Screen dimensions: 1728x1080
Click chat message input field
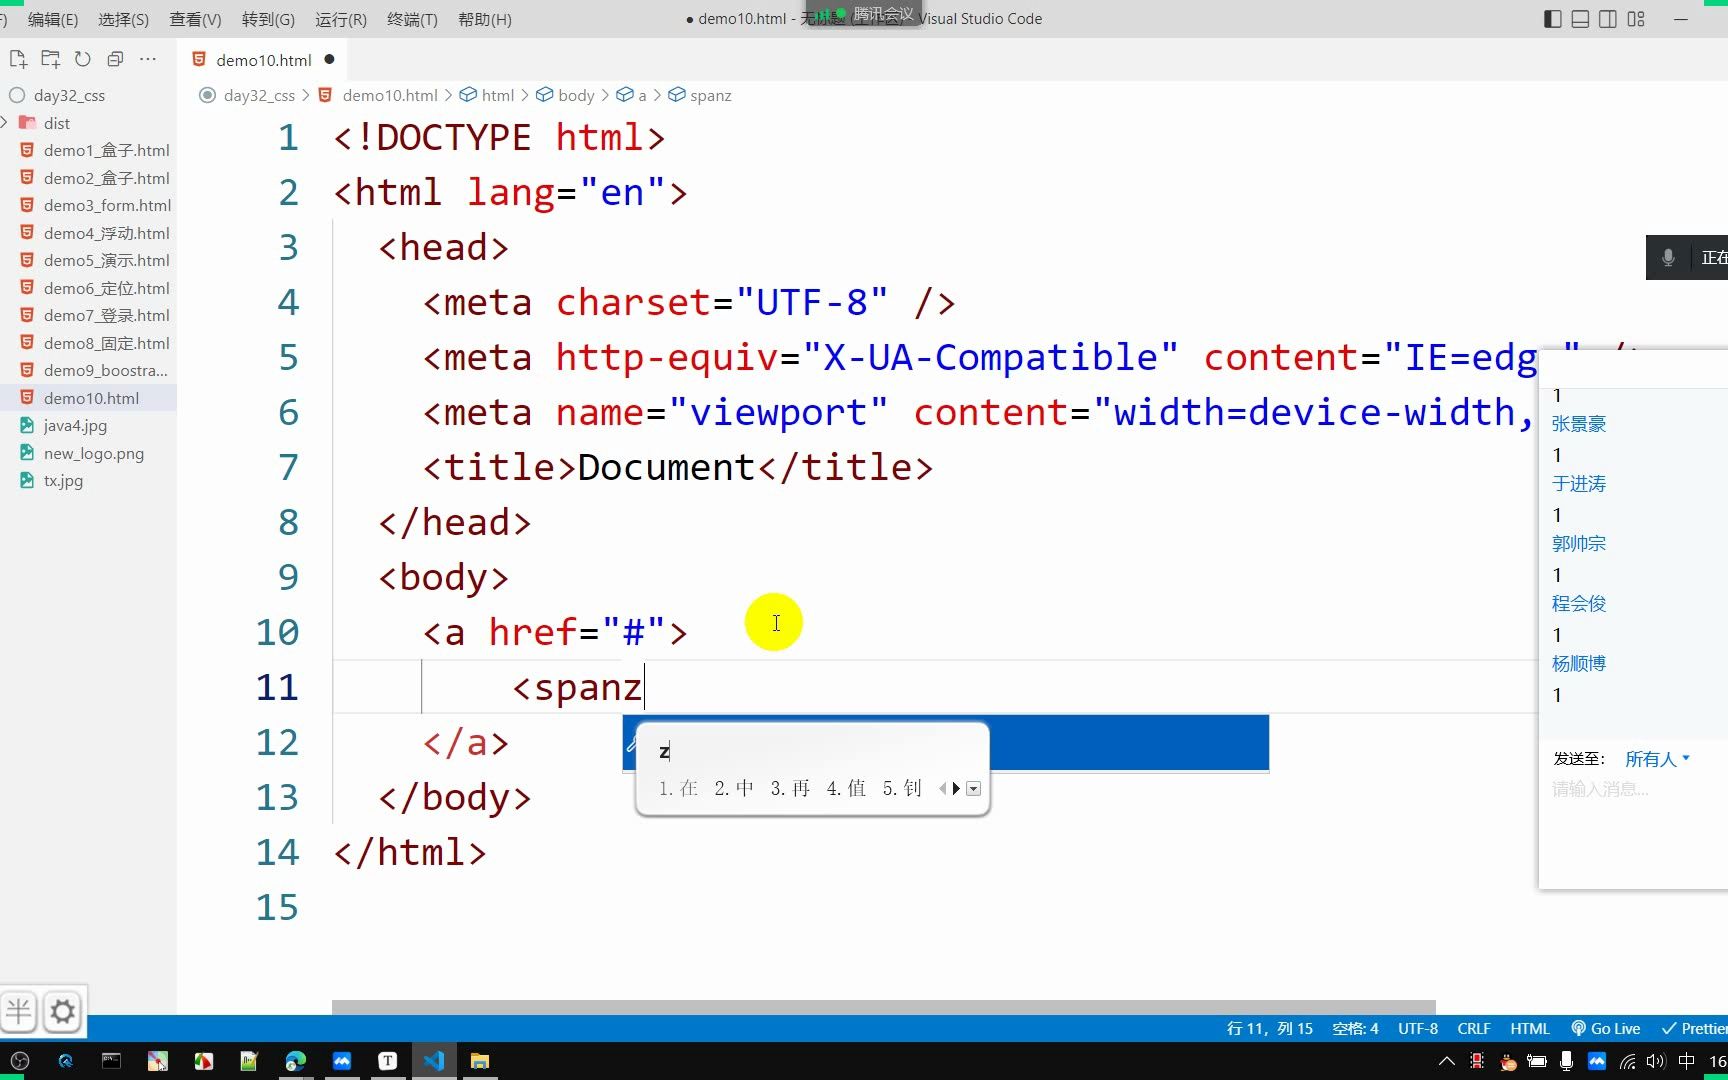click(x=1633, y=789)
